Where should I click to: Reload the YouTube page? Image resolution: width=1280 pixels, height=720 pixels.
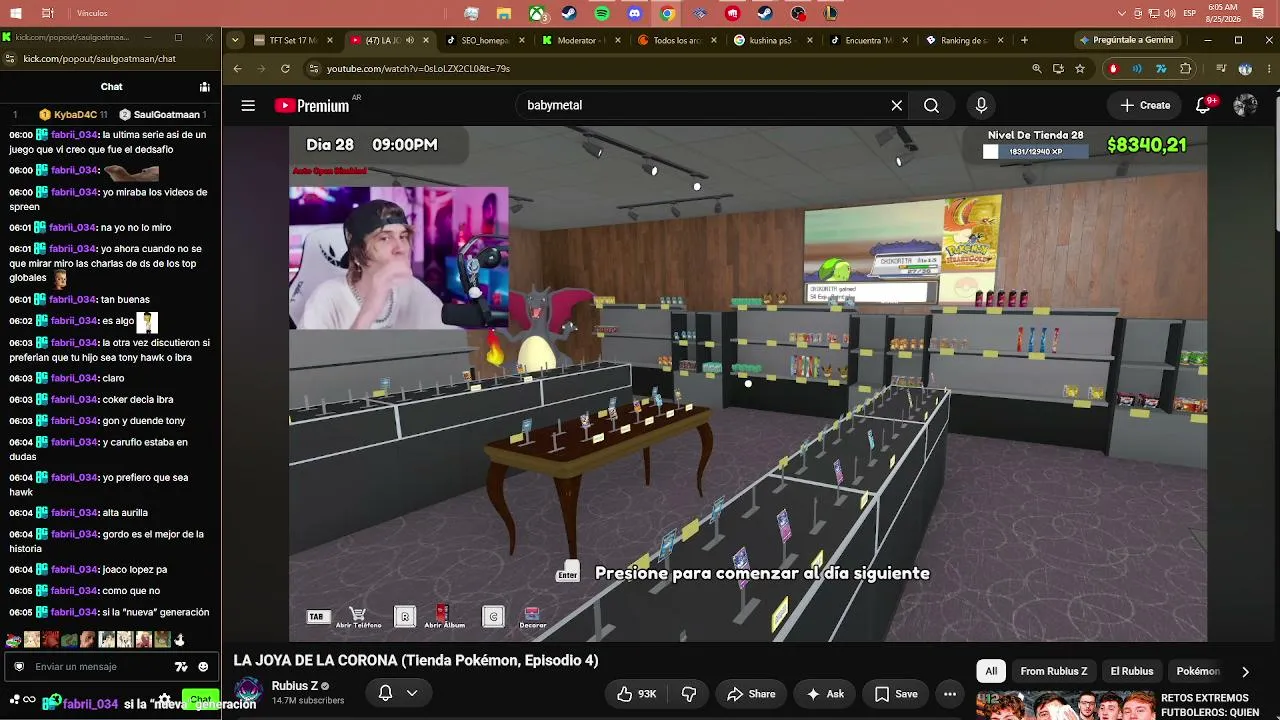pyautogui.click(x=285, y=69)
